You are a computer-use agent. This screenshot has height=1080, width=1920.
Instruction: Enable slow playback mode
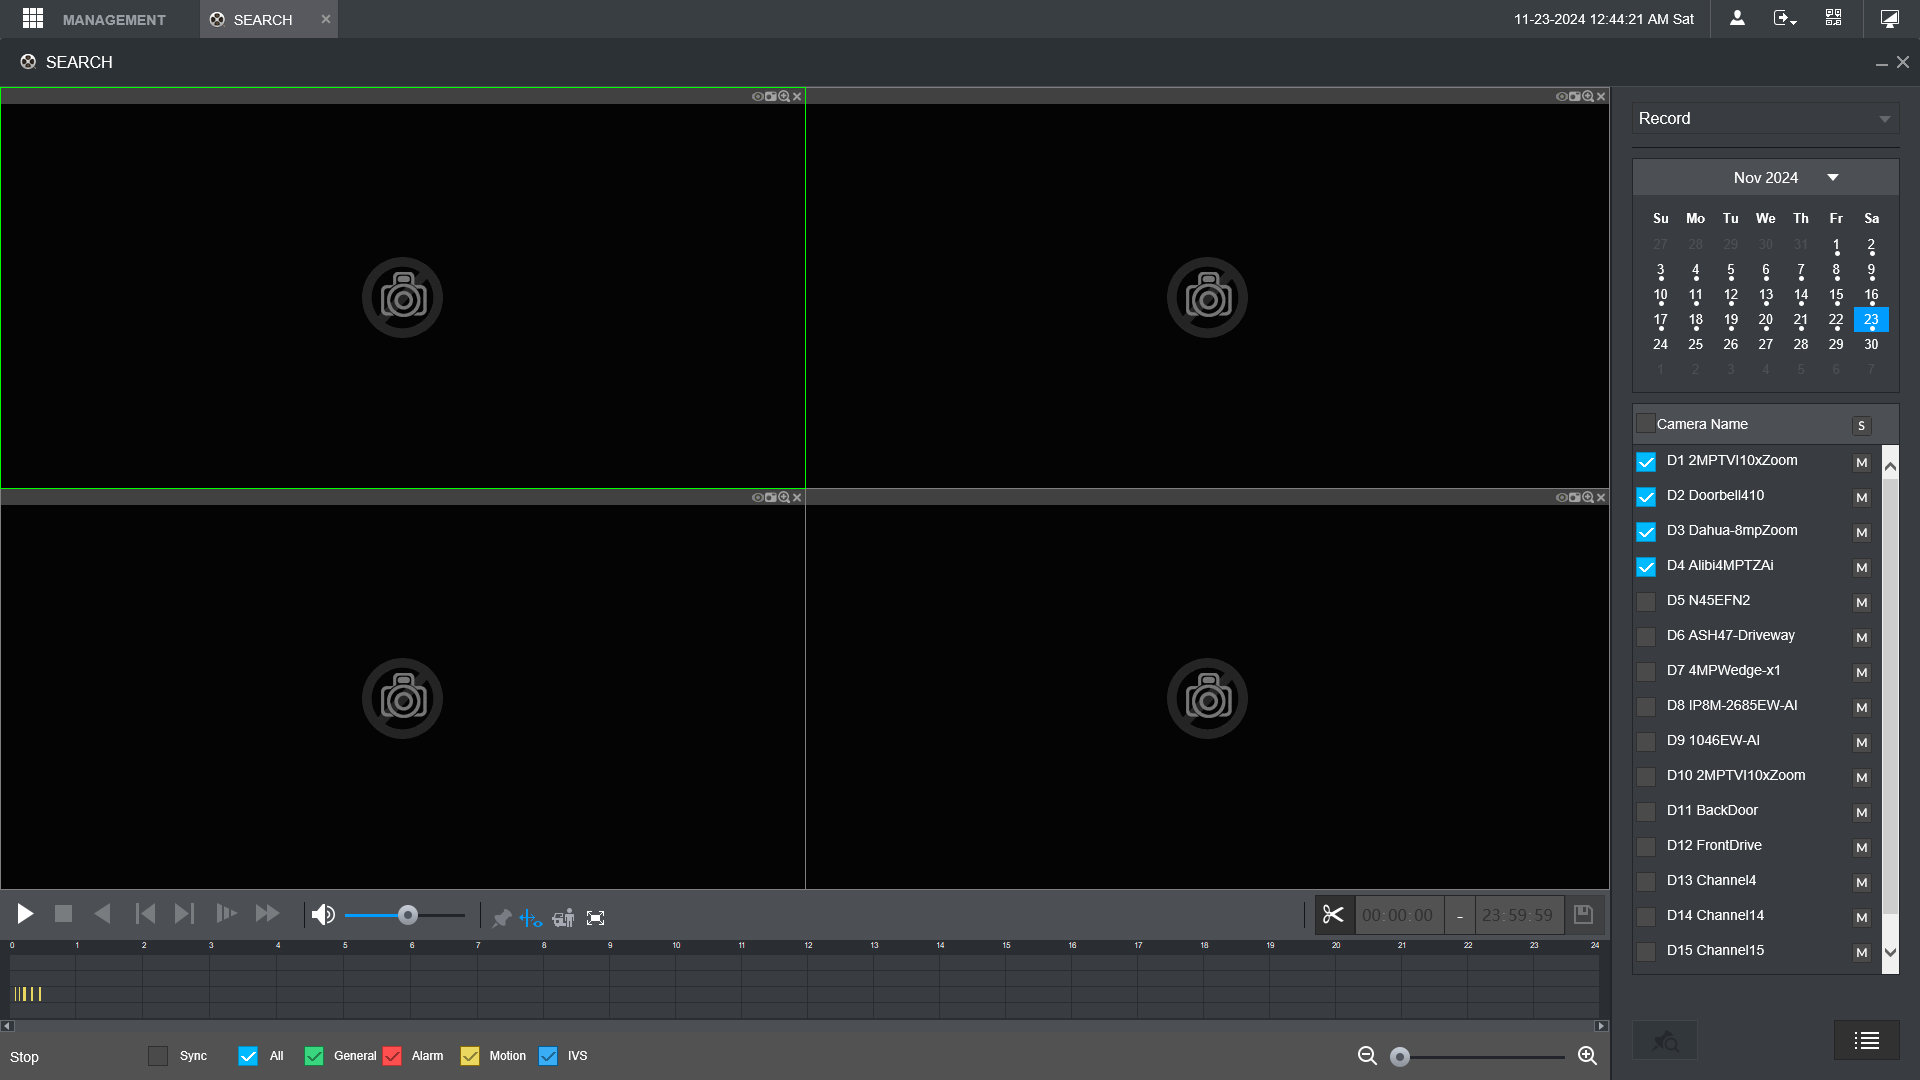[227, 914]
